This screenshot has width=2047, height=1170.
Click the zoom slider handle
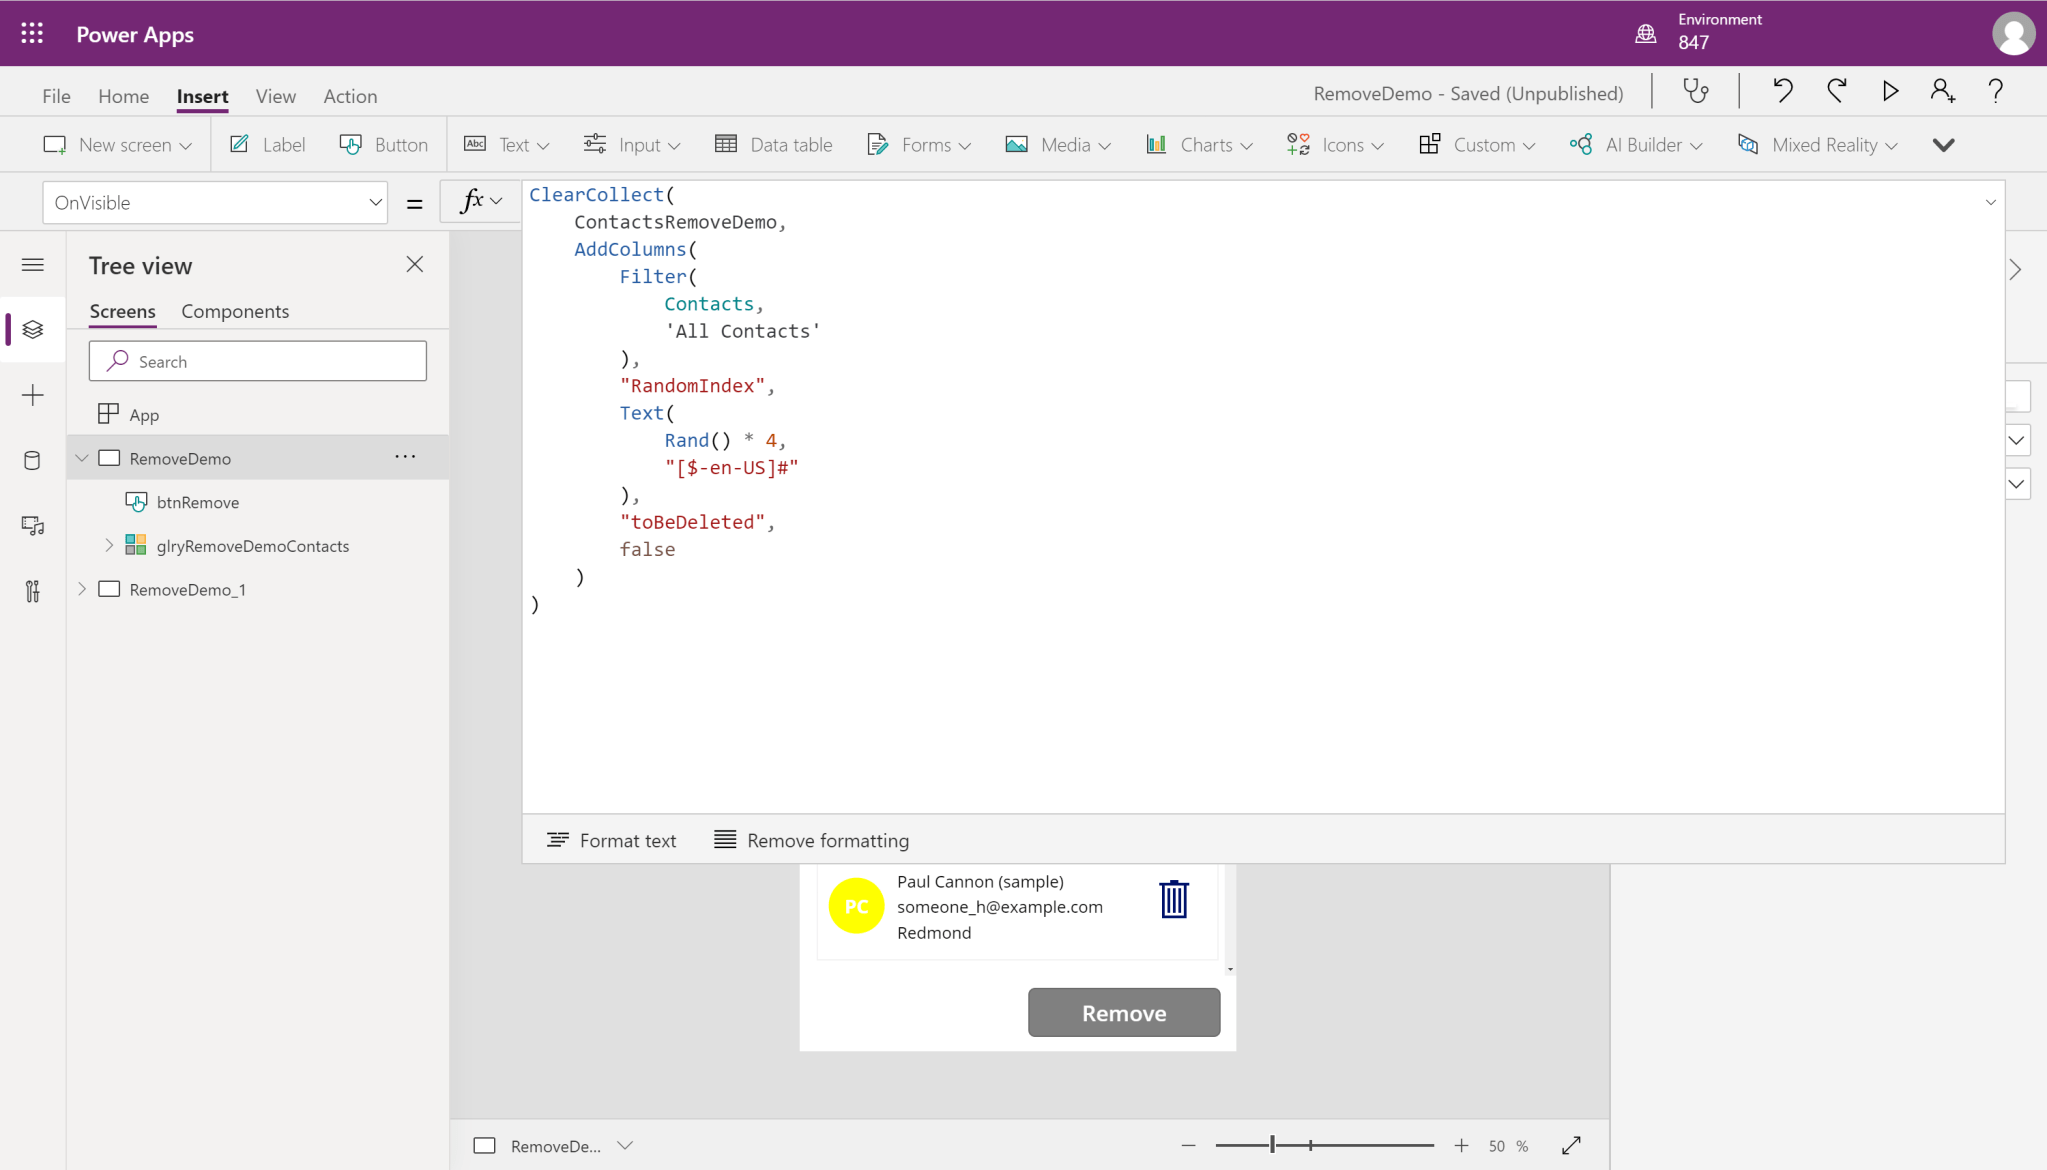1272,1146
